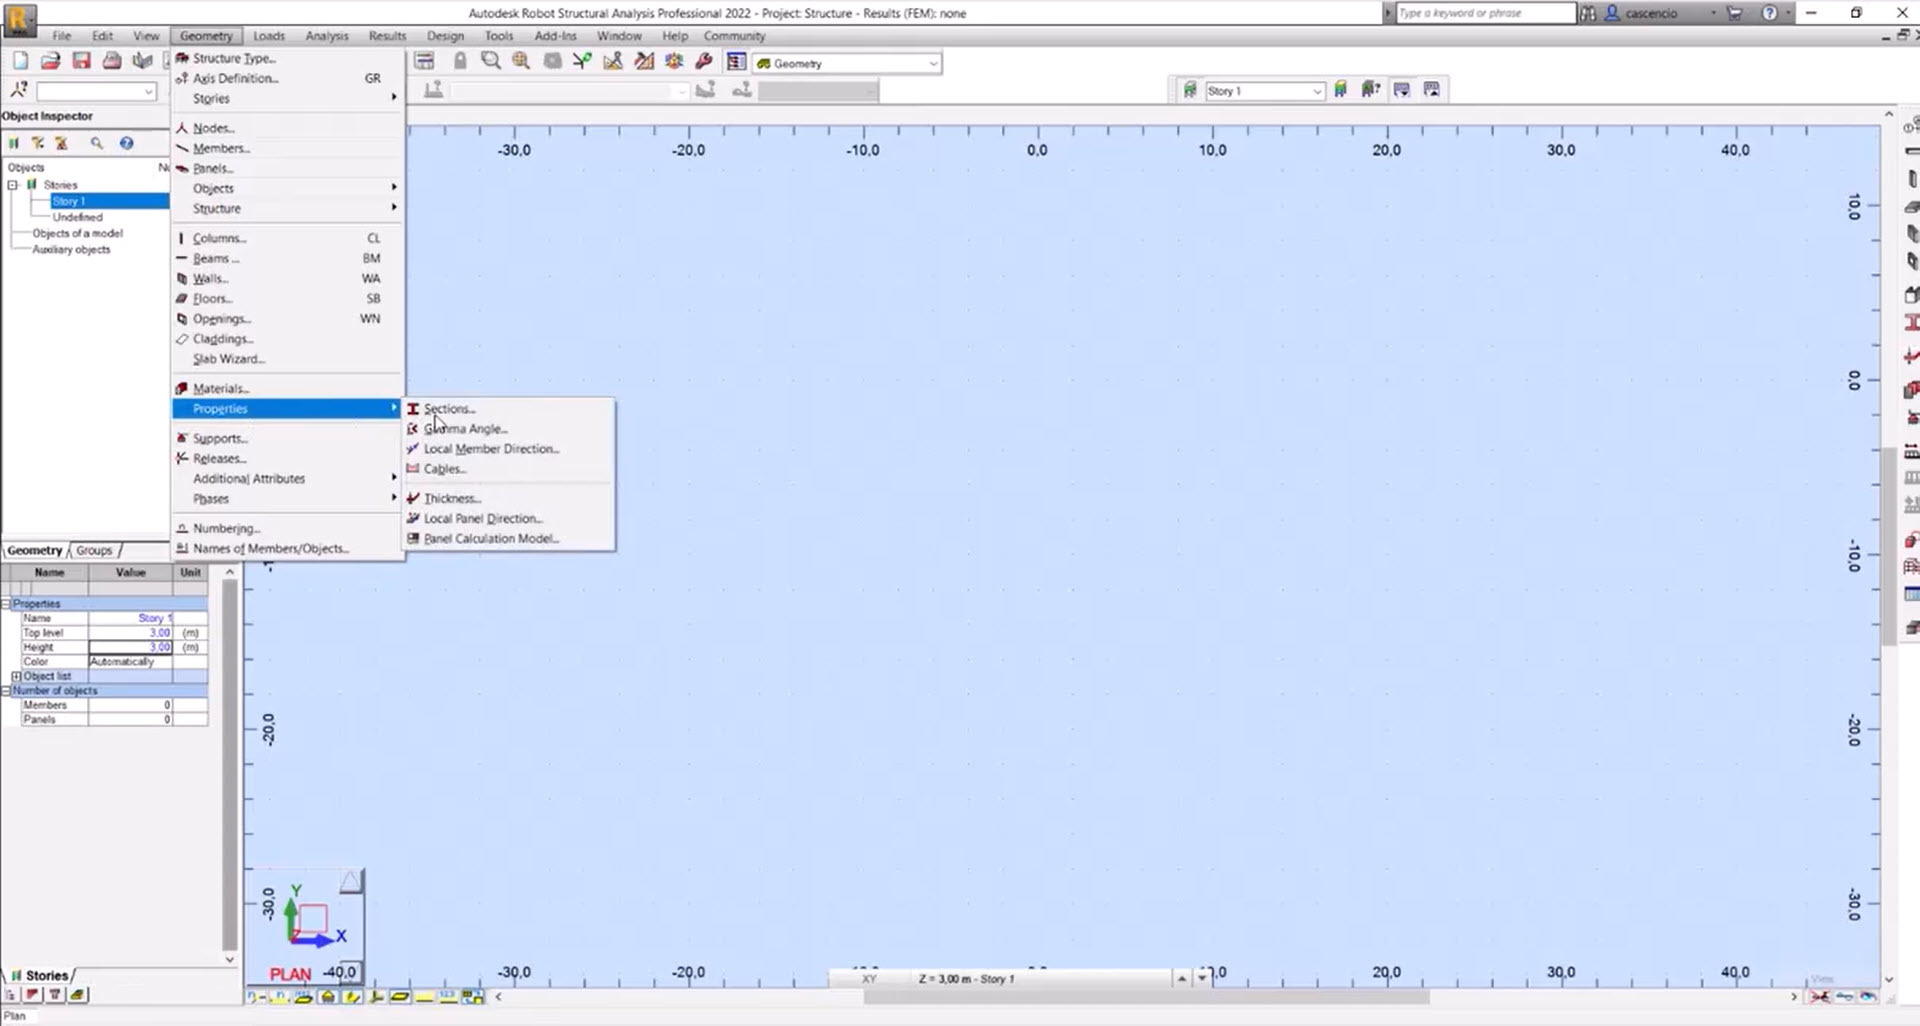Click the zoom window magnifier icon

click(490, 61)
